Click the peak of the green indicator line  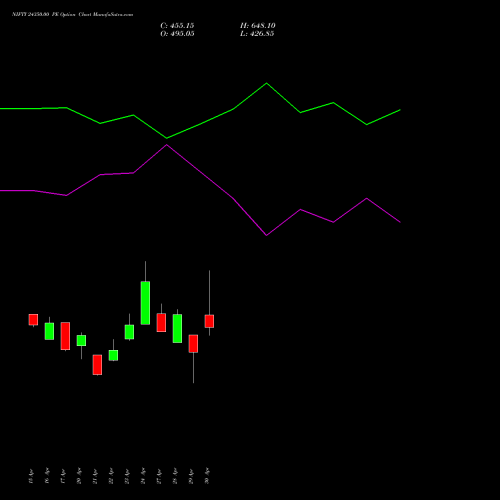(x=266, y=83)
